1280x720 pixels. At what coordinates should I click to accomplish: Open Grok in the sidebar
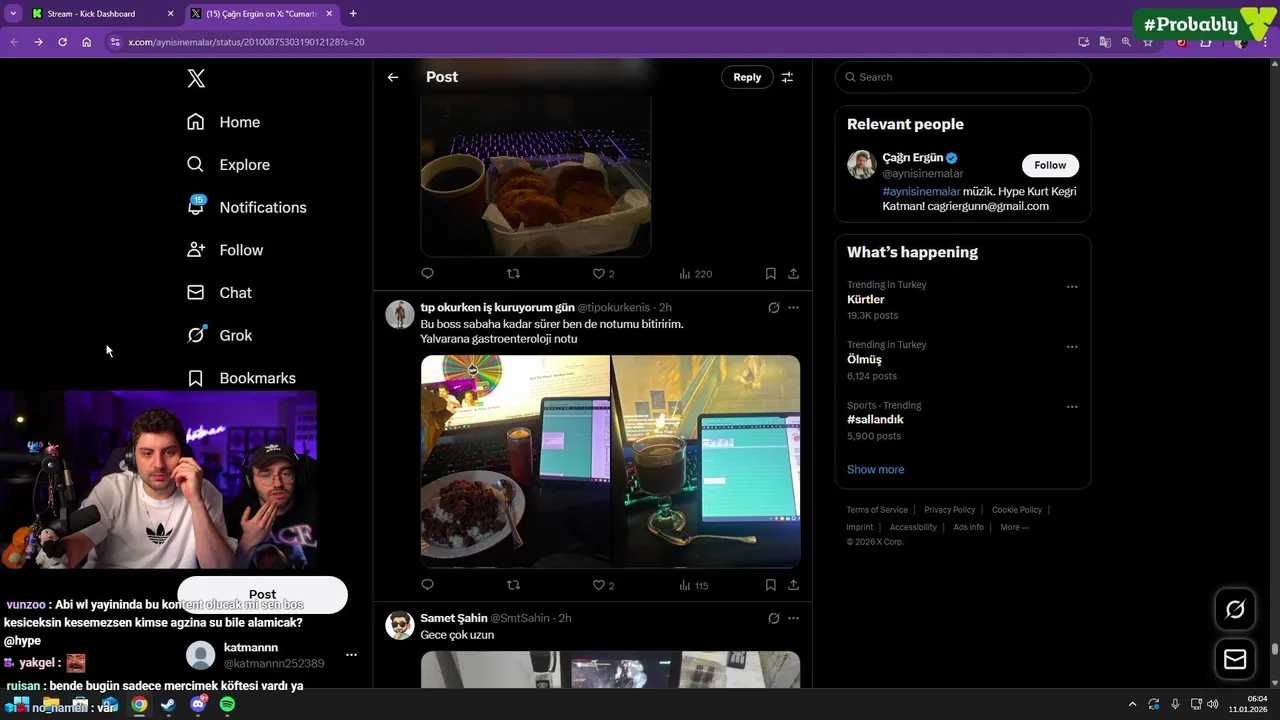point(219,335)
